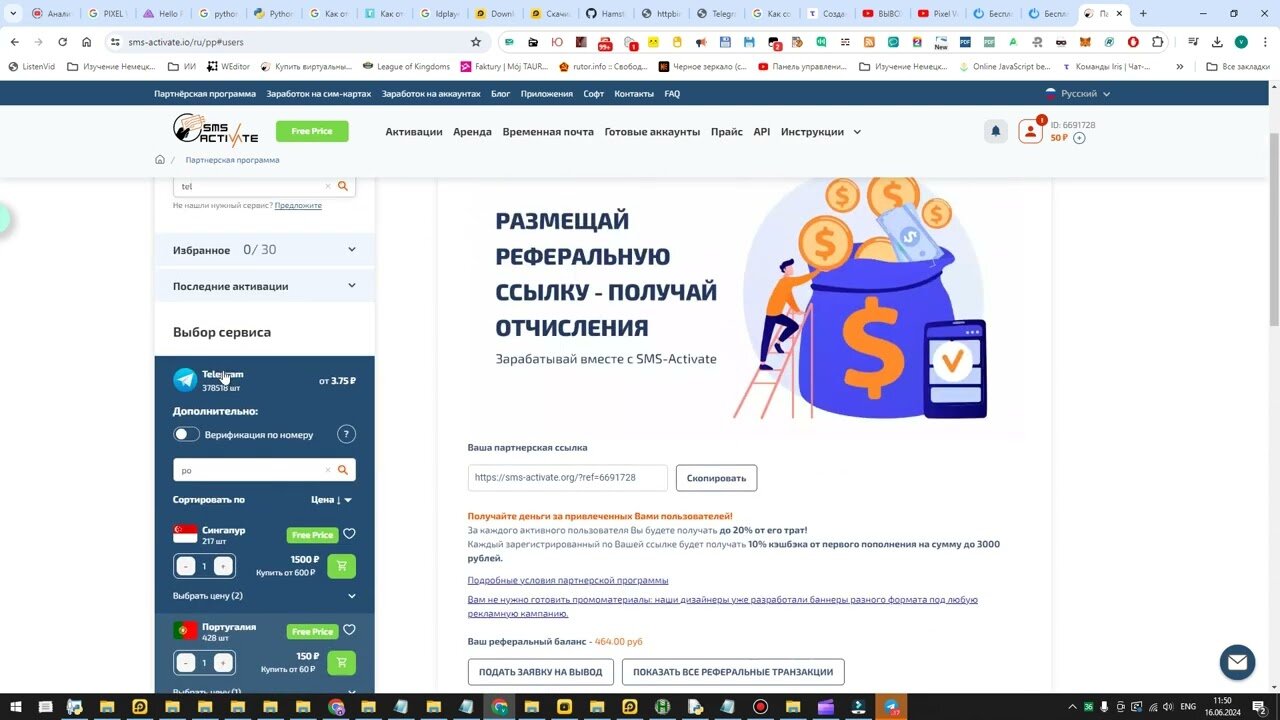1280x720 pixels.
Task: Expand Последние активации section
Action: click(264, 286)
